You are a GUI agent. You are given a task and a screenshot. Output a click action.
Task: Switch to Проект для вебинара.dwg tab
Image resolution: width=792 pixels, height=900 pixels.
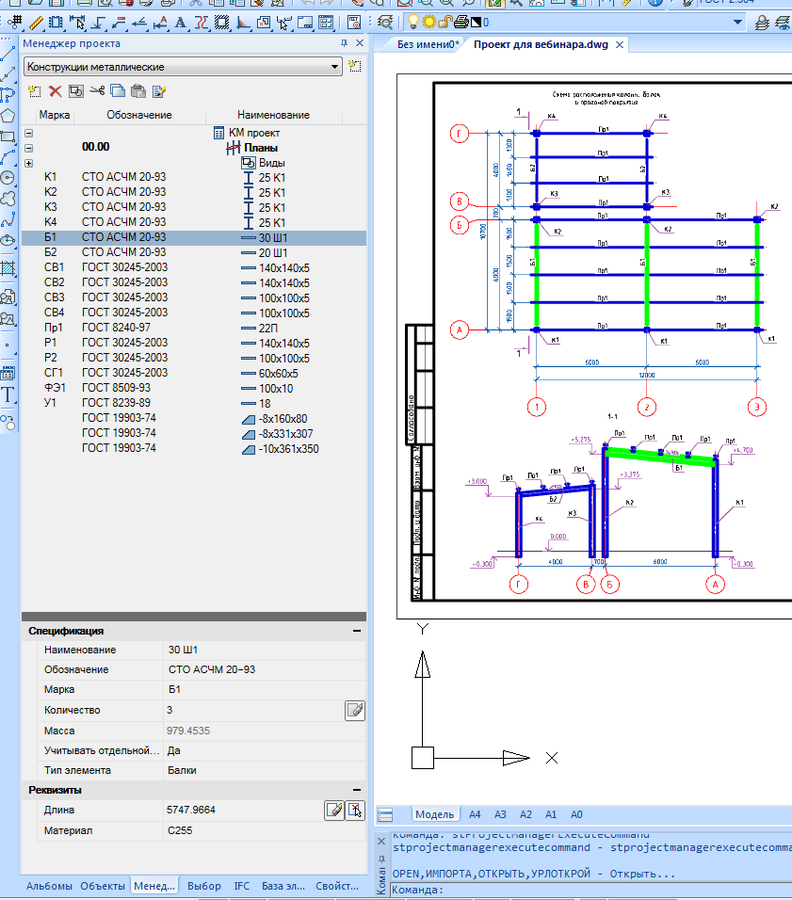pyautogui.click(x=541, y=44)
